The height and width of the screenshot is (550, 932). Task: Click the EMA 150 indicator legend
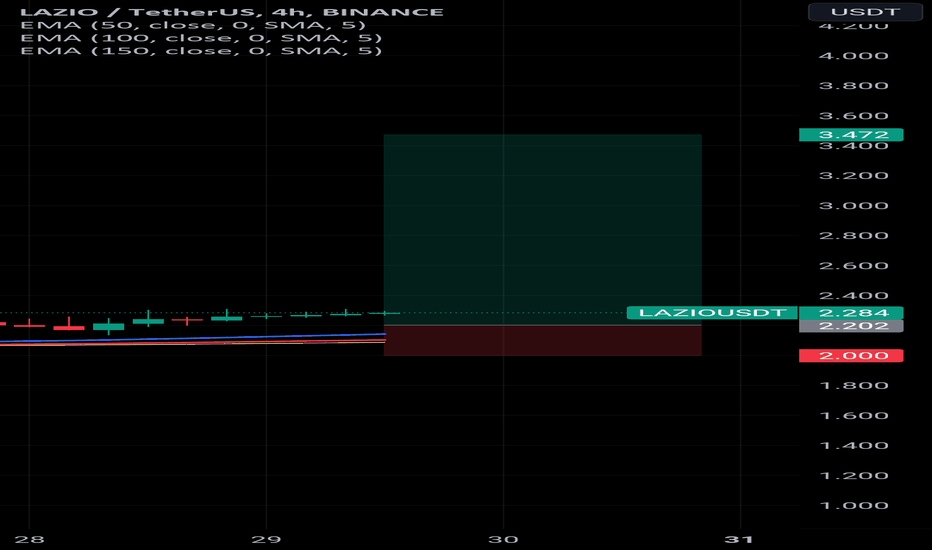[201, 51]
